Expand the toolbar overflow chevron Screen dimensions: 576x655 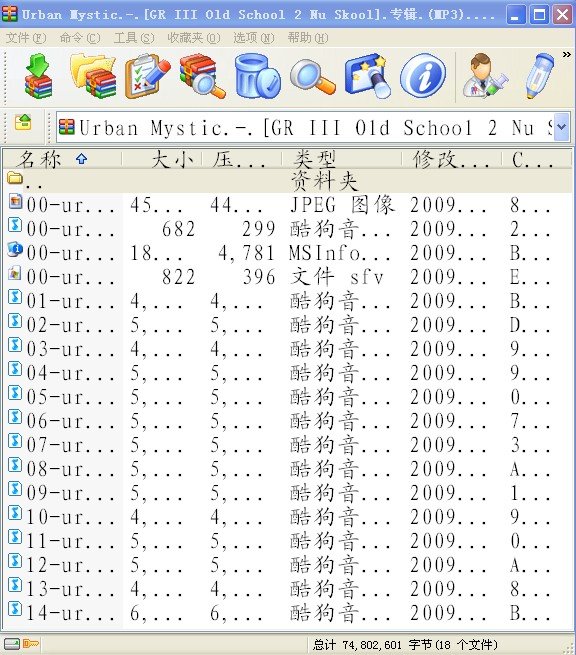tap(566, 54)
